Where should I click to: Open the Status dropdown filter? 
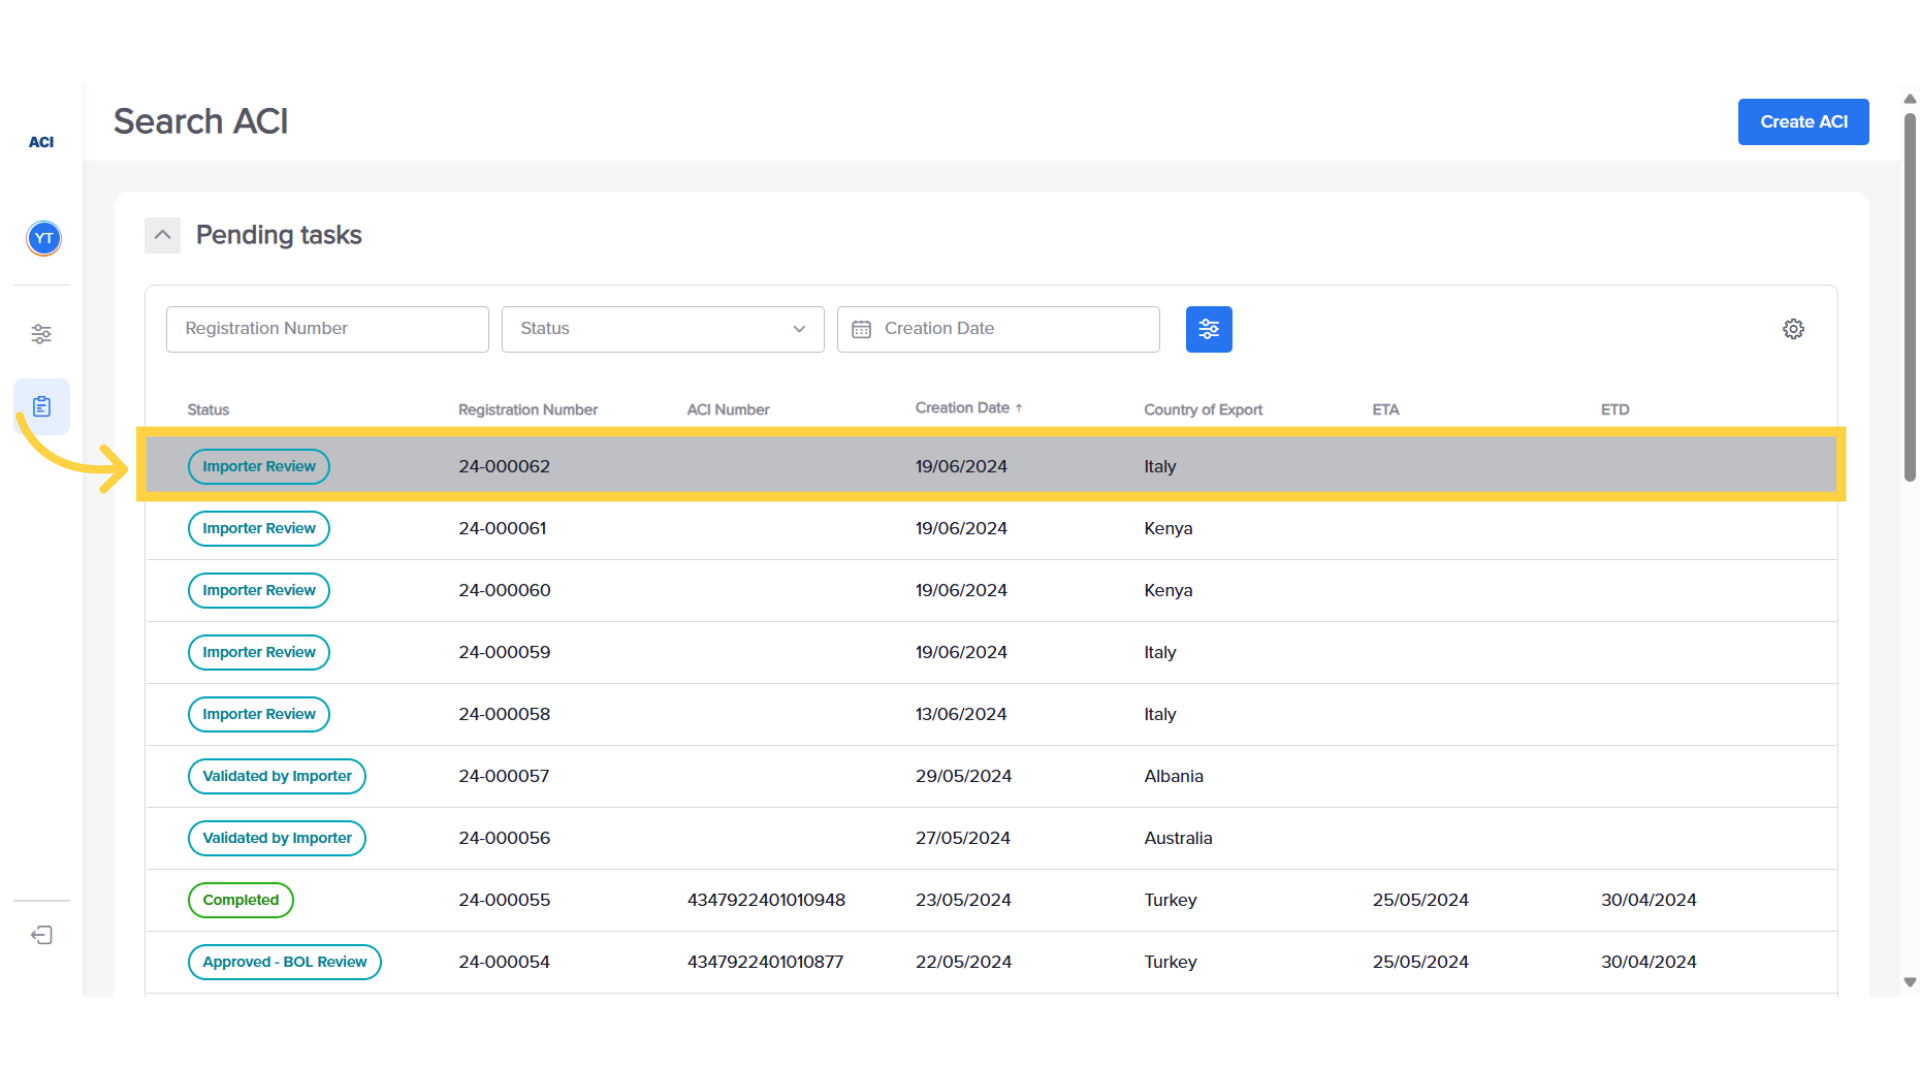tap(661, 328)
